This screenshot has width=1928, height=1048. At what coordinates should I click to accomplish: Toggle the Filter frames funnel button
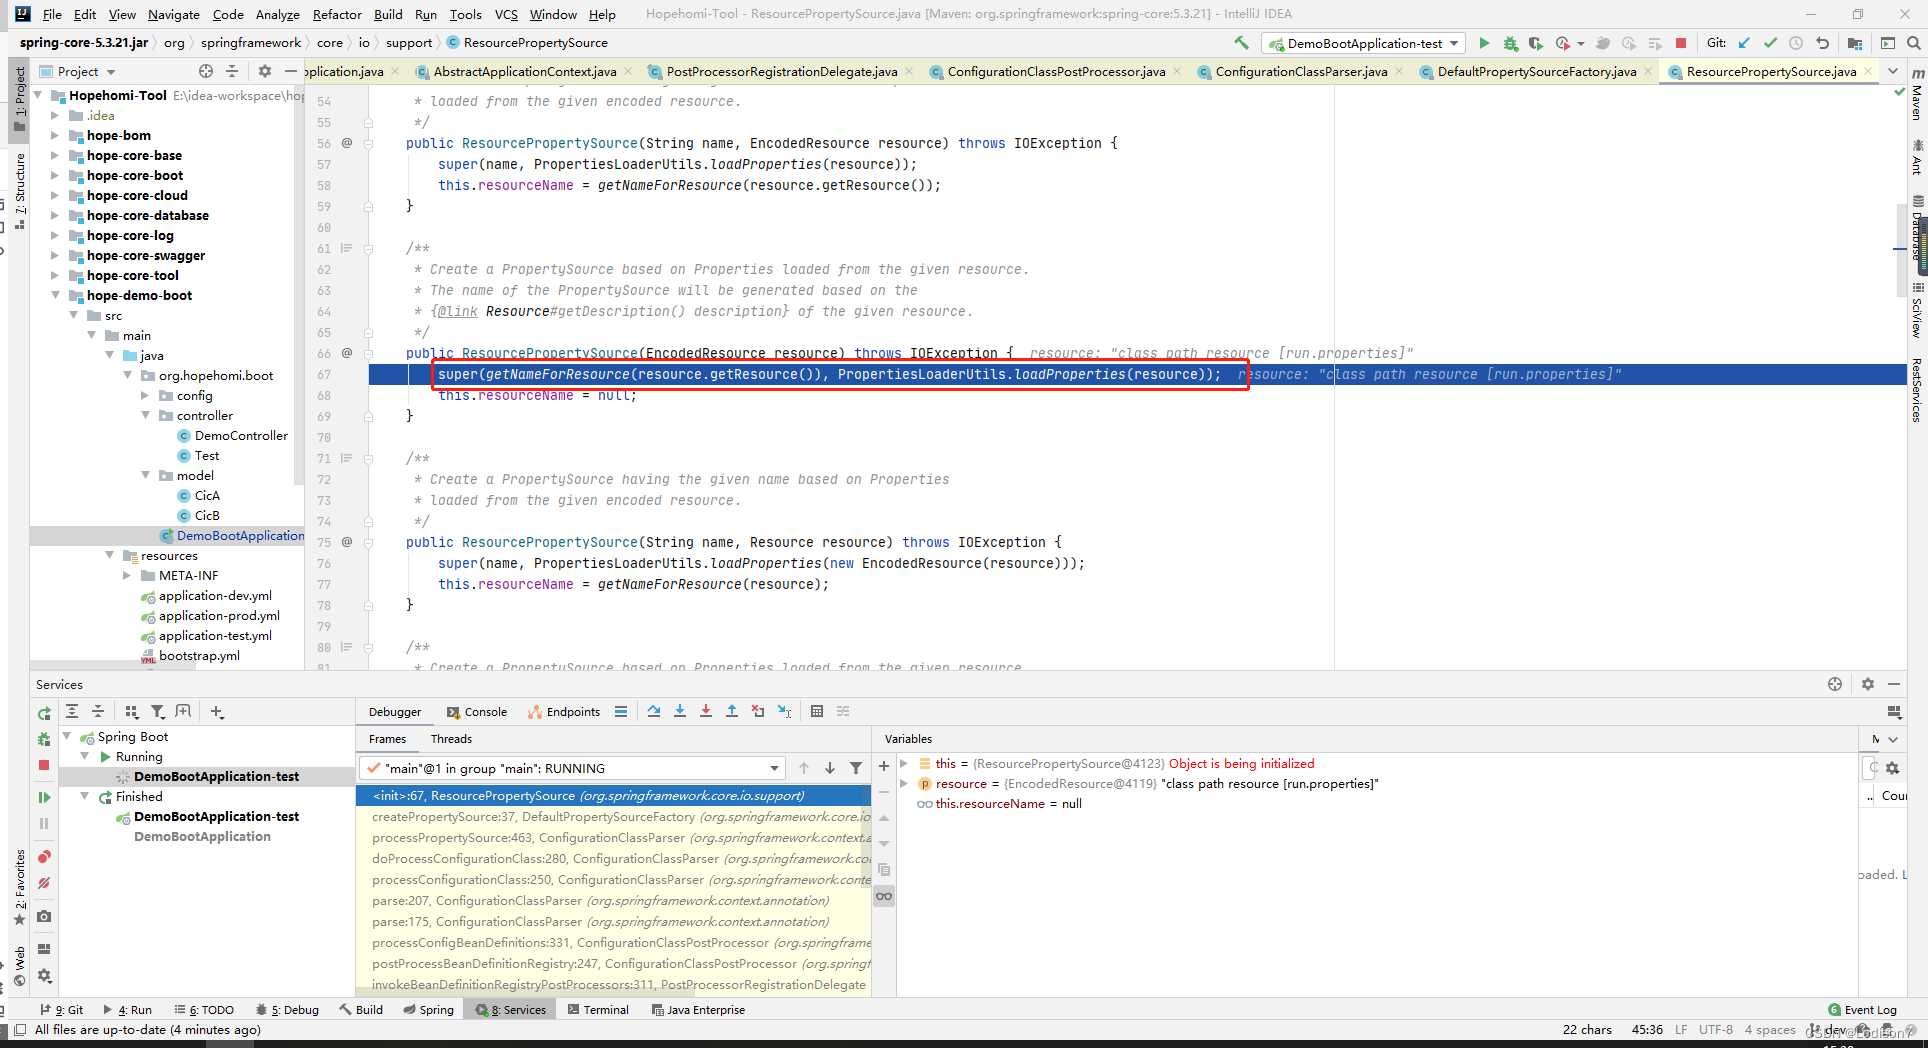click(x=856, y=768)
